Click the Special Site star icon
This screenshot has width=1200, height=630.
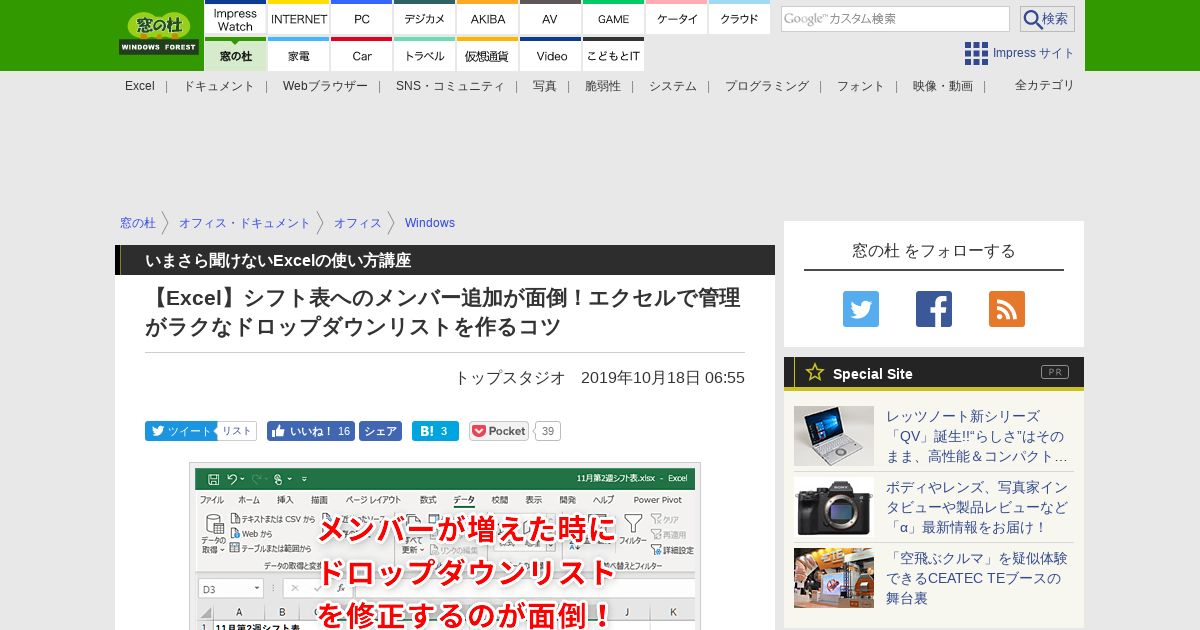pyautogui.click(x=815, y=373)
